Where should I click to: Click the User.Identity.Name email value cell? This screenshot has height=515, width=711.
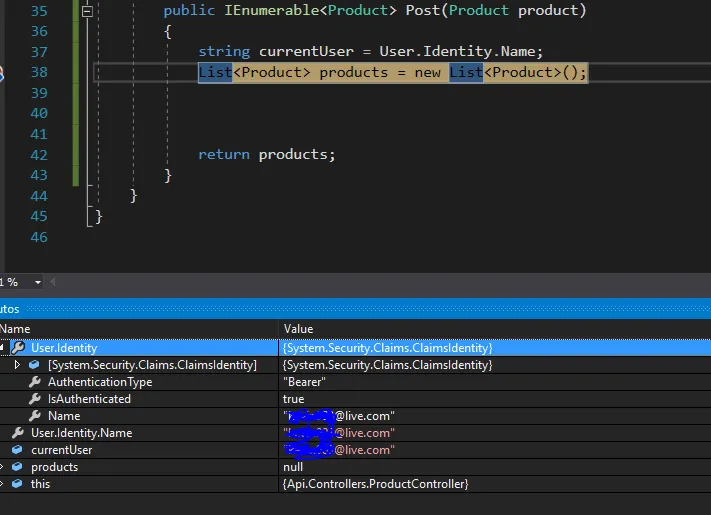[339, 433]
